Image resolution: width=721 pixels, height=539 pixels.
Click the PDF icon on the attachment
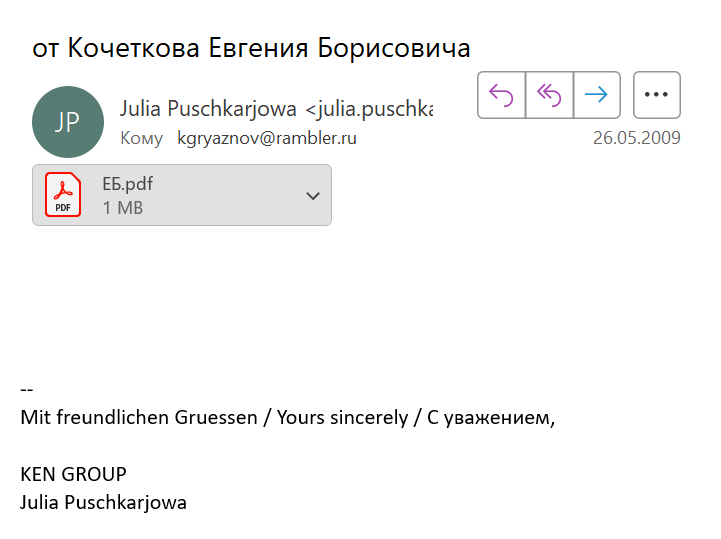[x=63, y=194]
